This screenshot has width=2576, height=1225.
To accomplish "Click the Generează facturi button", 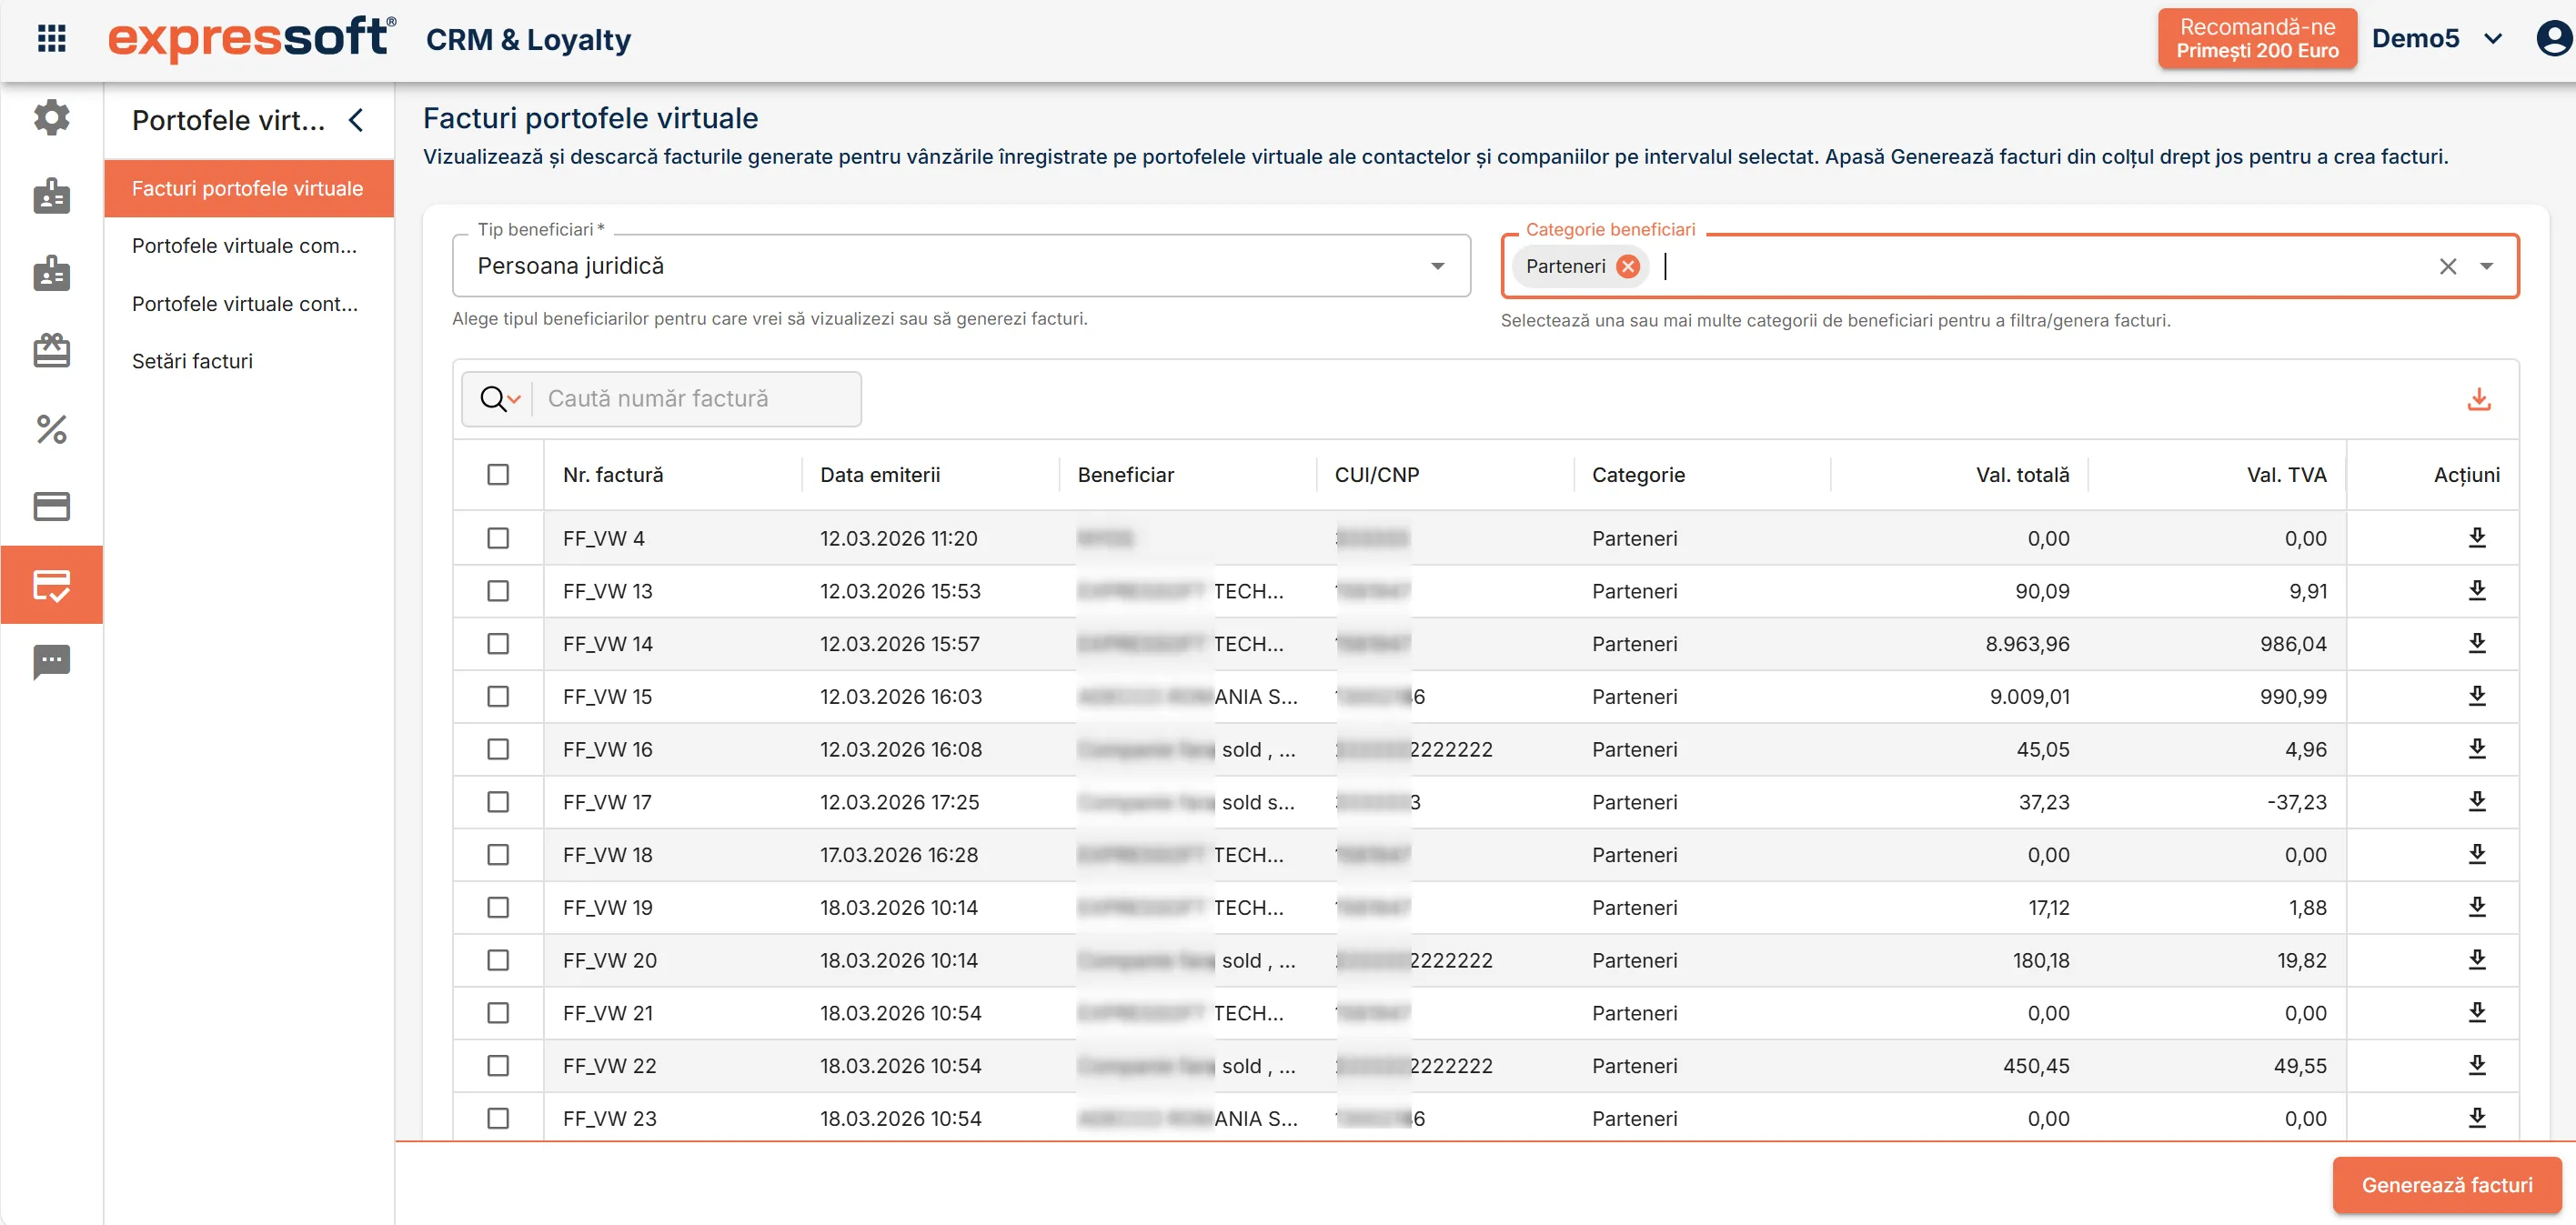I will pos(2446,1185).
